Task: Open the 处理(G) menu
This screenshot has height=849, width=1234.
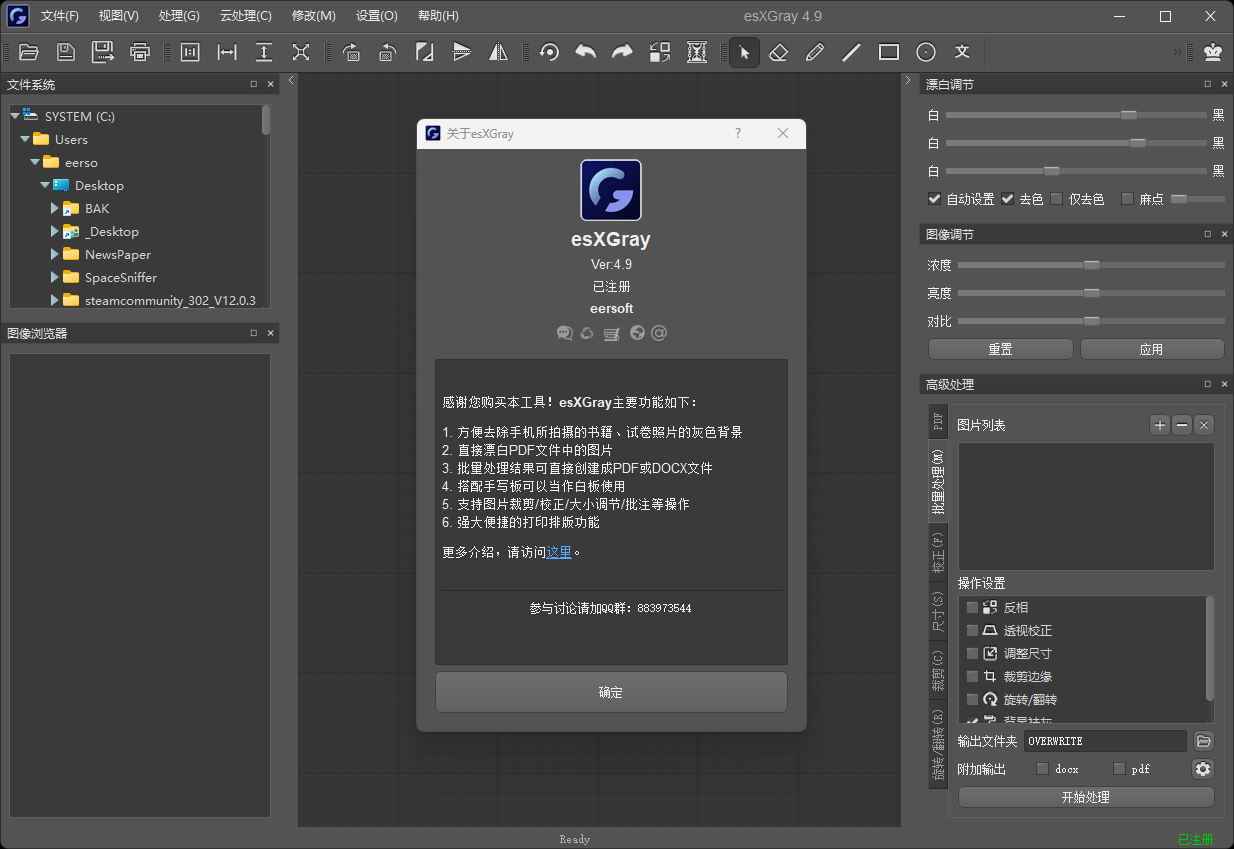Action: [179, 16]
